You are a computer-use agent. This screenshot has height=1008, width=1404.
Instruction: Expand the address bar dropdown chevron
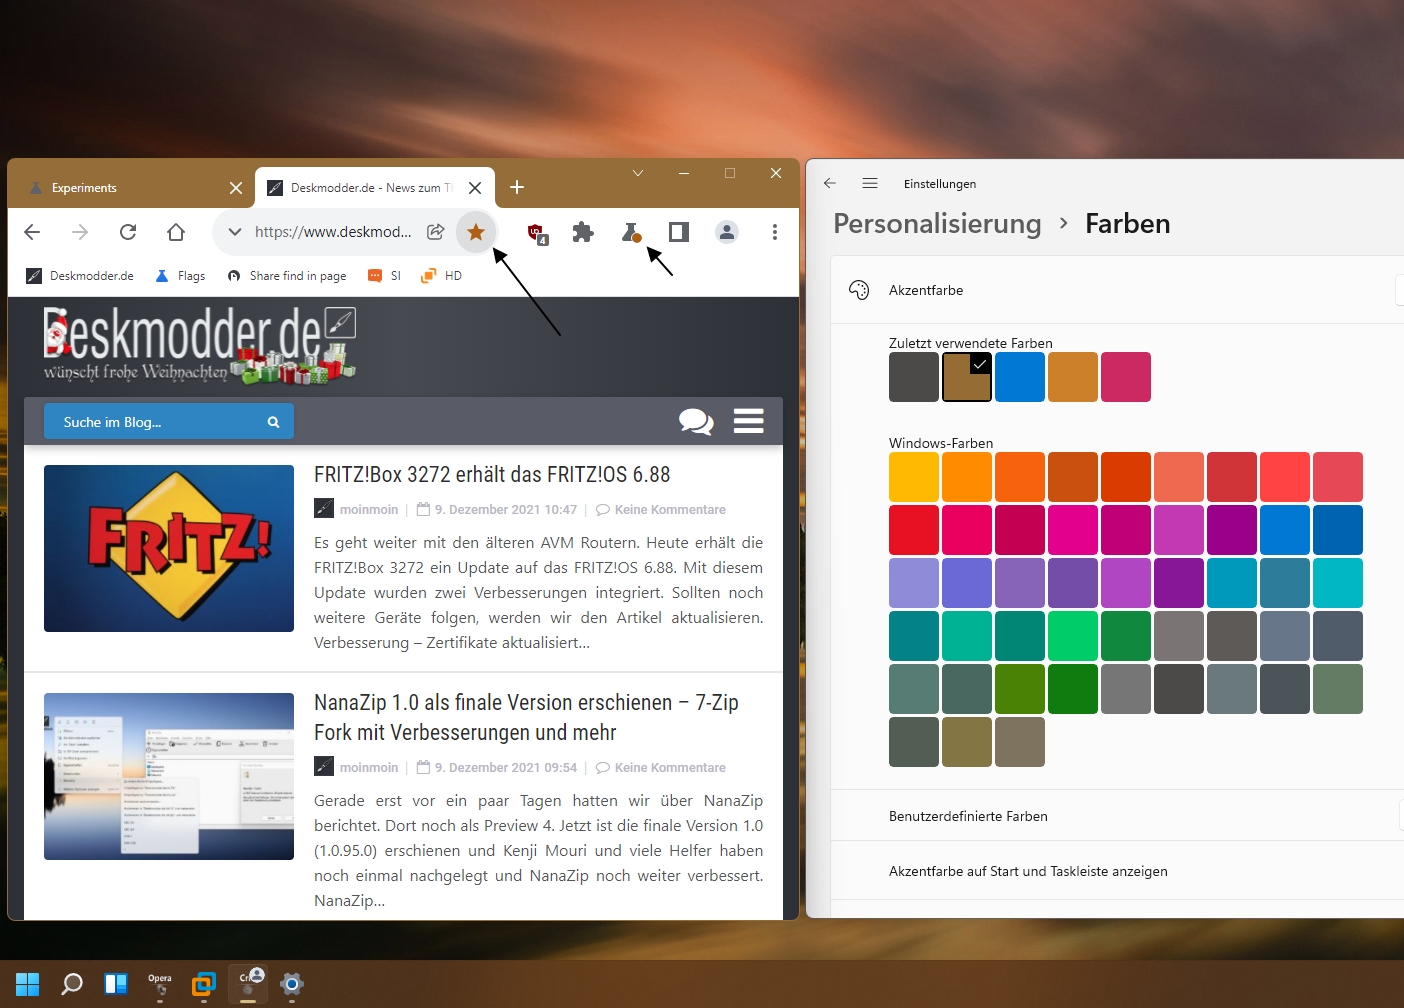(234, 232)
